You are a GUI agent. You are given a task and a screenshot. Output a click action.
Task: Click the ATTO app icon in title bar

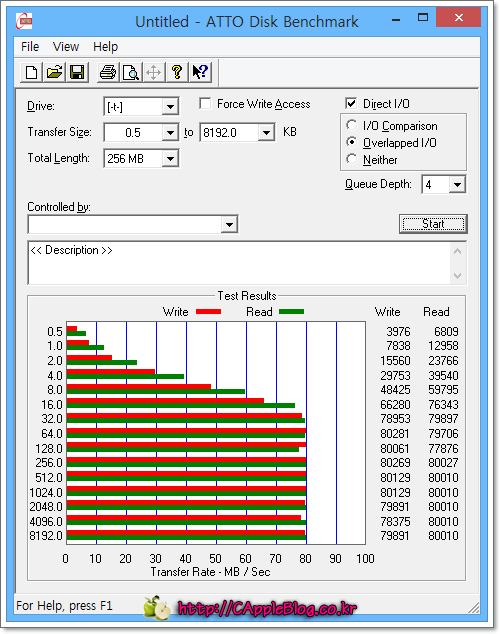(x=24, y=21)
